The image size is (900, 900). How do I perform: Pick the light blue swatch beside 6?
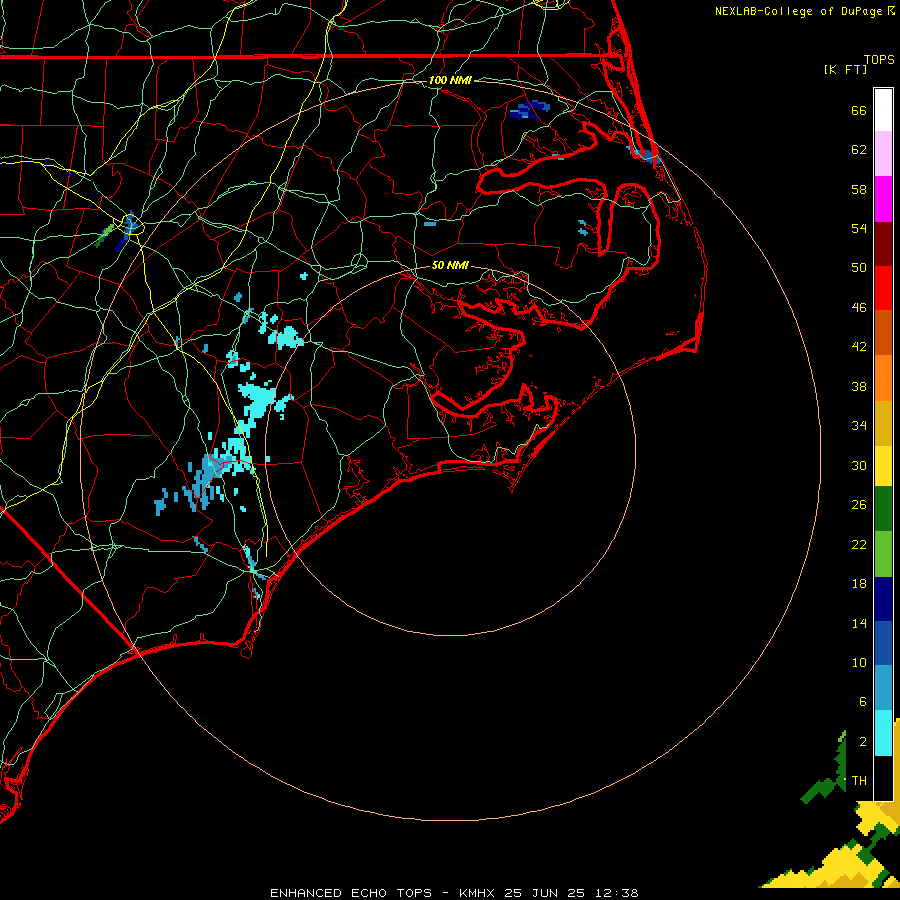coord(883,688)
